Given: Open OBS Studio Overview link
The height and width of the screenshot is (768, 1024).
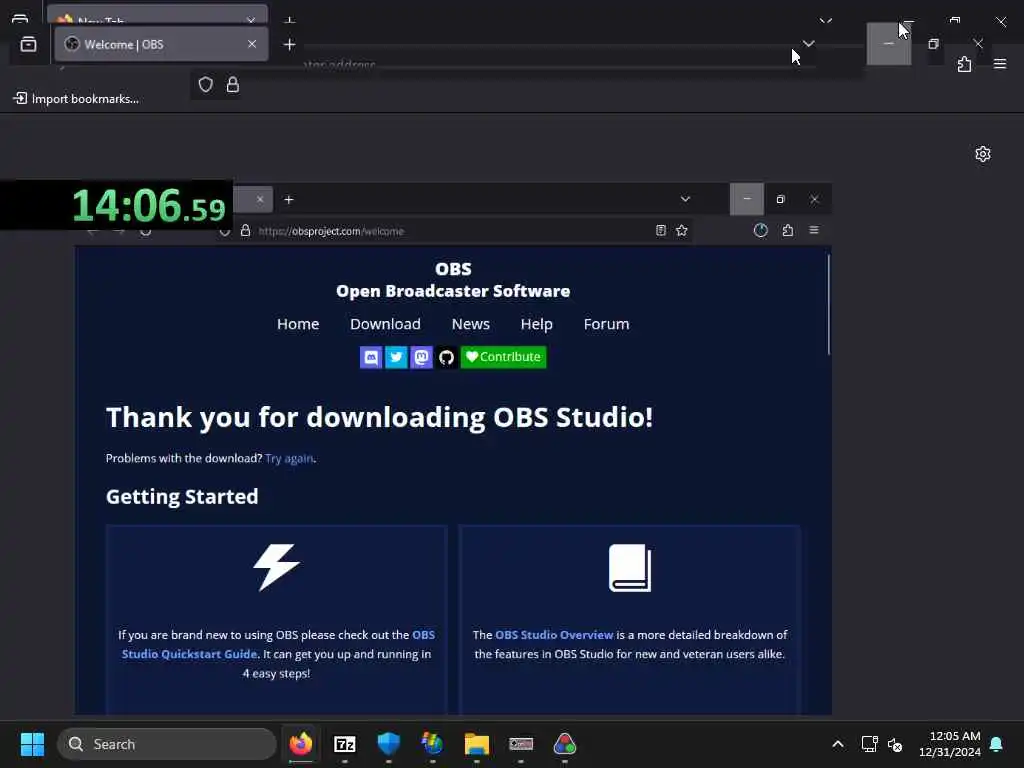Looking at the screenshot, I should (x=554, y=635).
